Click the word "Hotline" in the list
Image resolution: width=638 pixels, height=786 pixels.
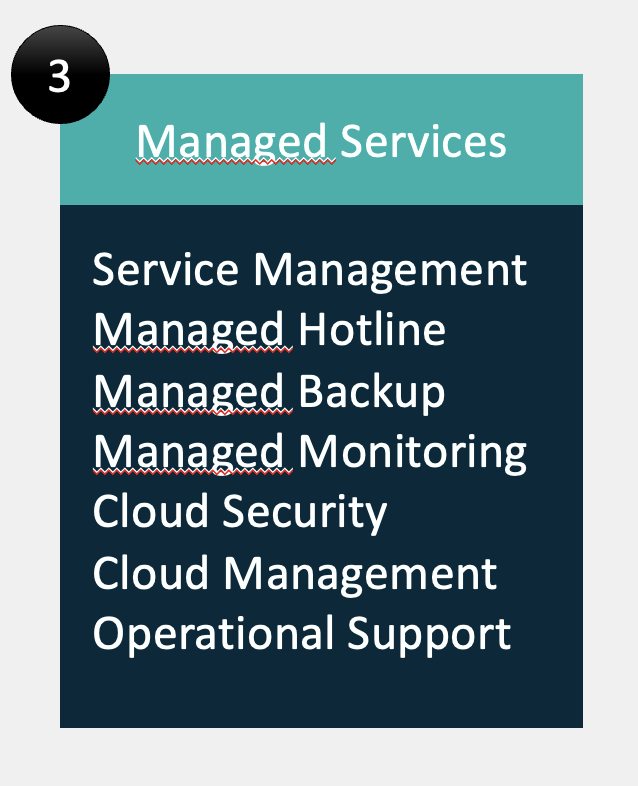(x=372, y=331)
